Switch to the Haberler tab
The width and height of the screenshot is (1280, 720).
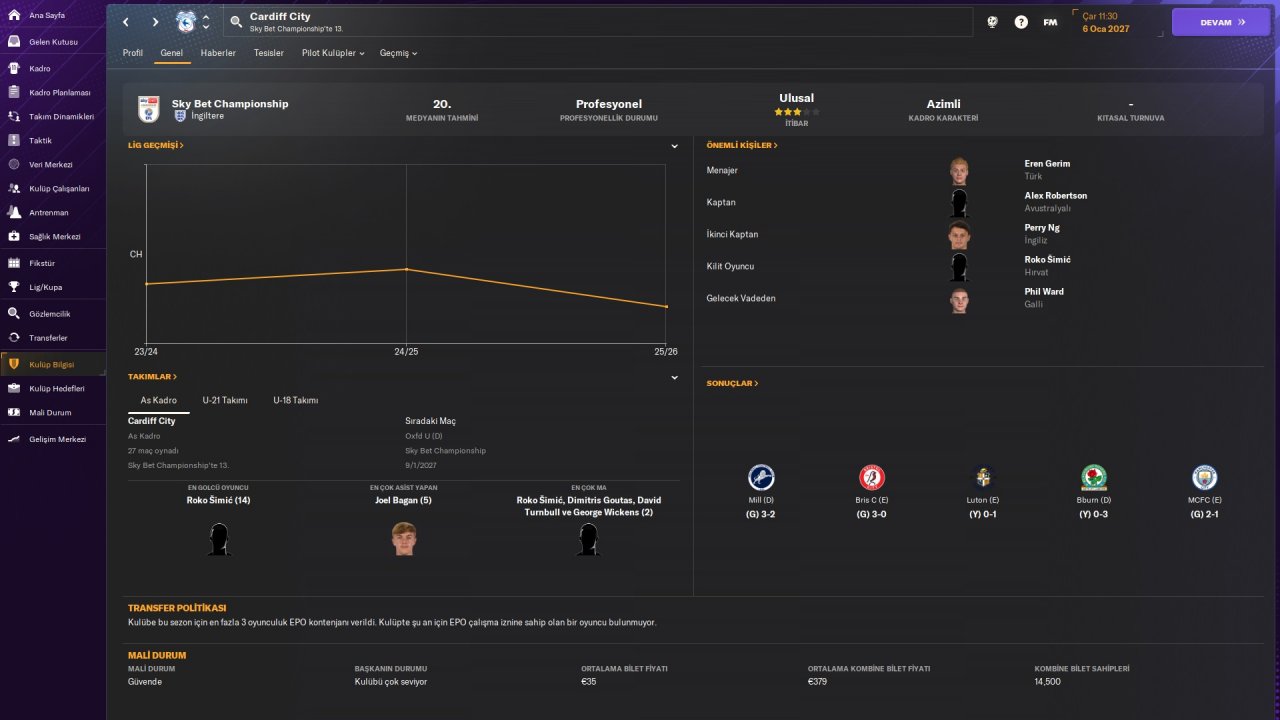pyautogui.click(x=218, y=53)
